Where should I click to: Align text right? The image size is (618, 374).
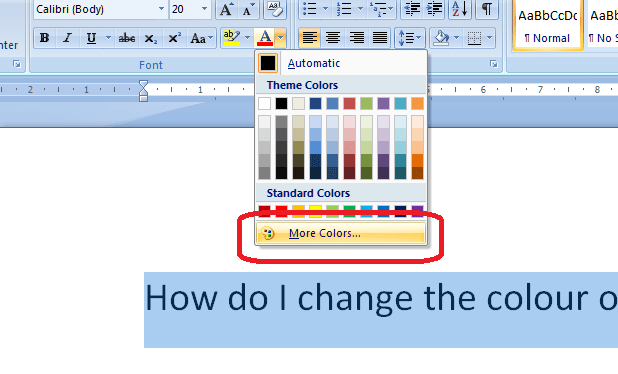click(357, 38)
